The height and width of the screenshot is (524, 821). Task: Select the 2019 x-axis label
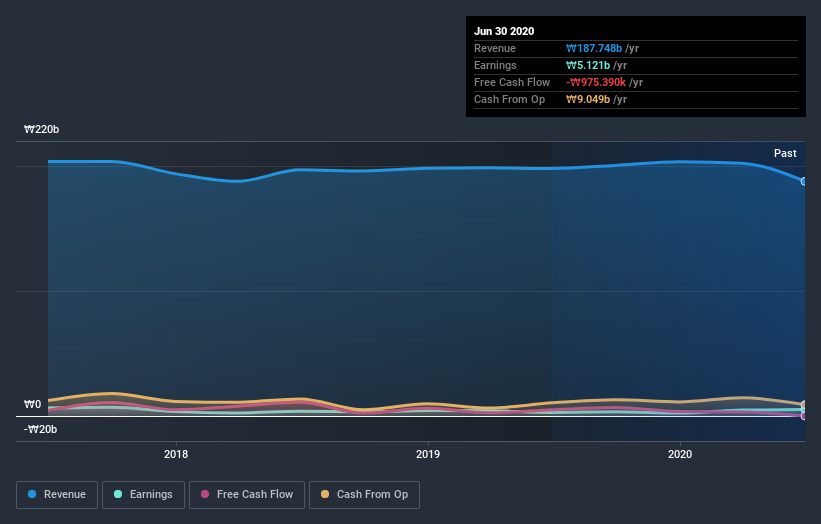pos(428,454)
